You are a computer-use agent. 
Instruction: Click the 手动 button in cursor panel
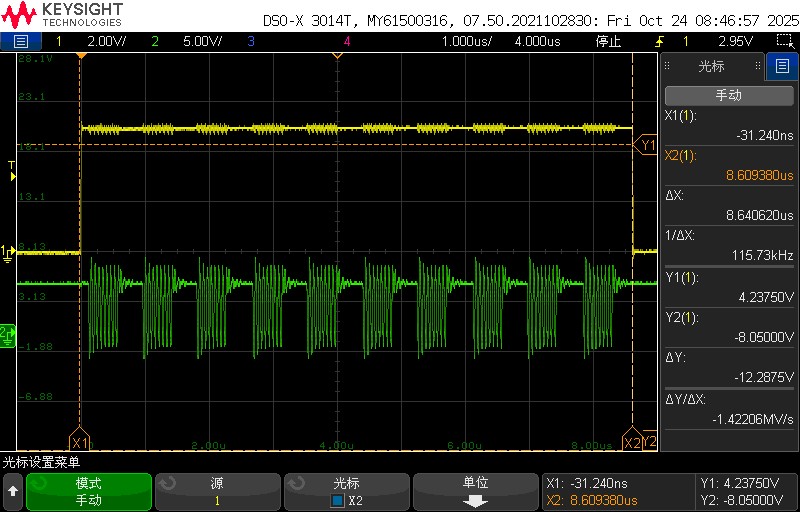click(728, 96)
